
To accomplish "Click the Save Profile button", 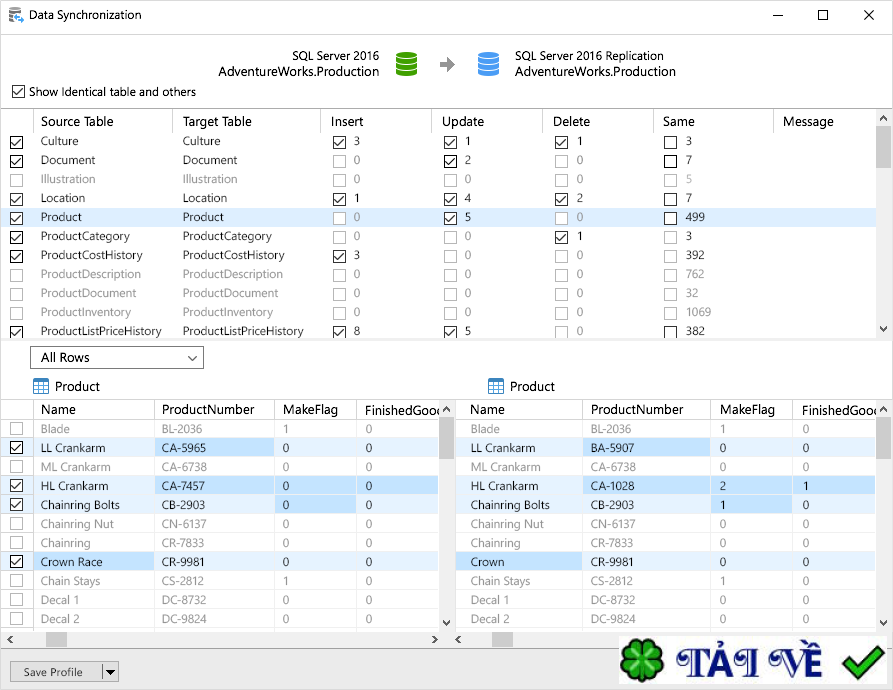I will pos(56,672).
